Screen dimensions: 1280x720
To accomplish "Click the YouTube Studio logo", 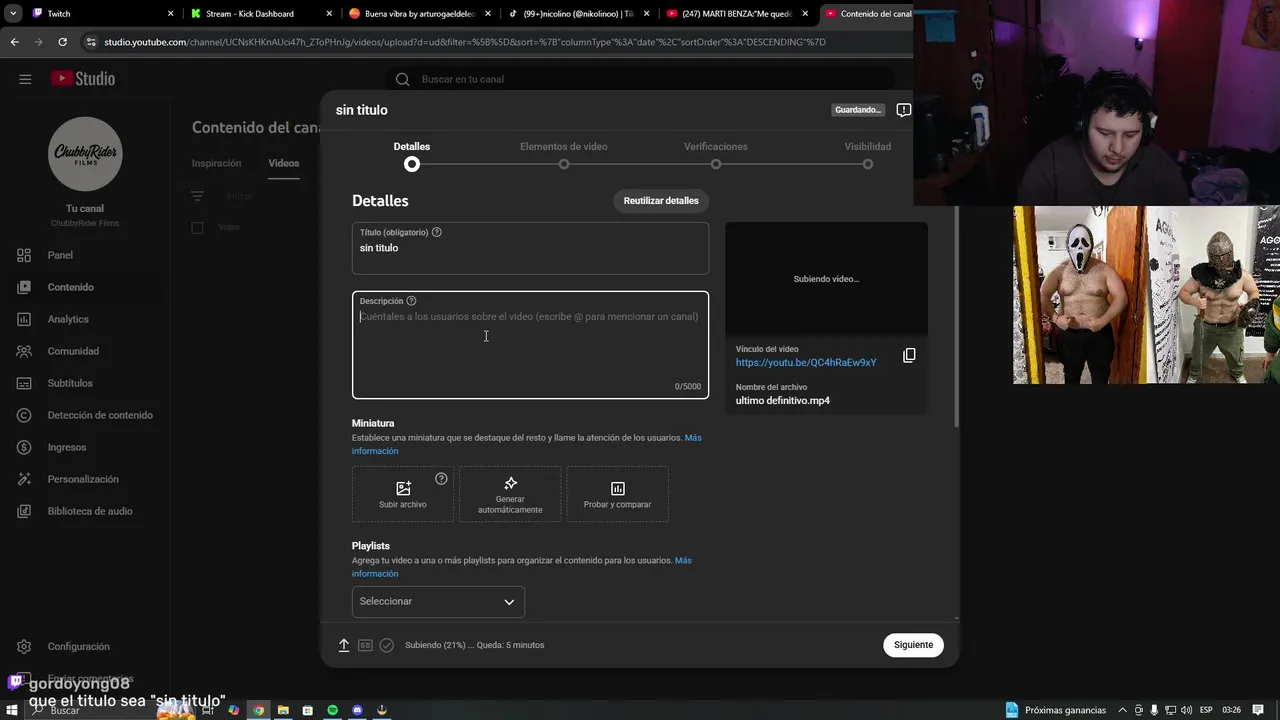I will coord(83,79).
